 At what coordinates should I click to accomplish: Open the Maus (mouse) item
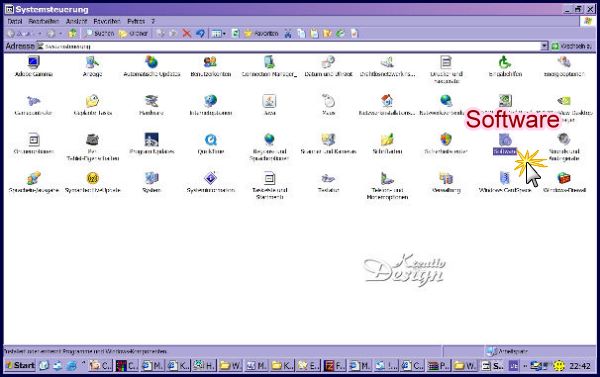point(328,105)
